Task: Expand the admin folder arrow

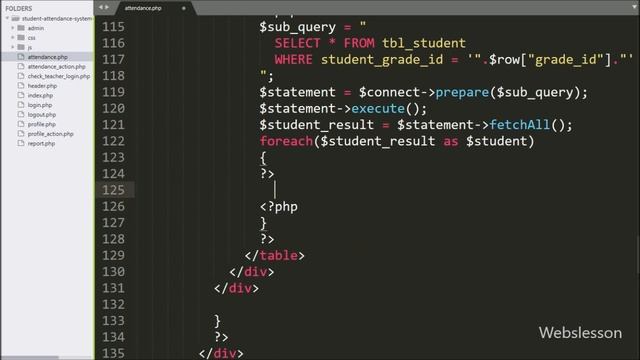Action: click(x=13, y=28)
